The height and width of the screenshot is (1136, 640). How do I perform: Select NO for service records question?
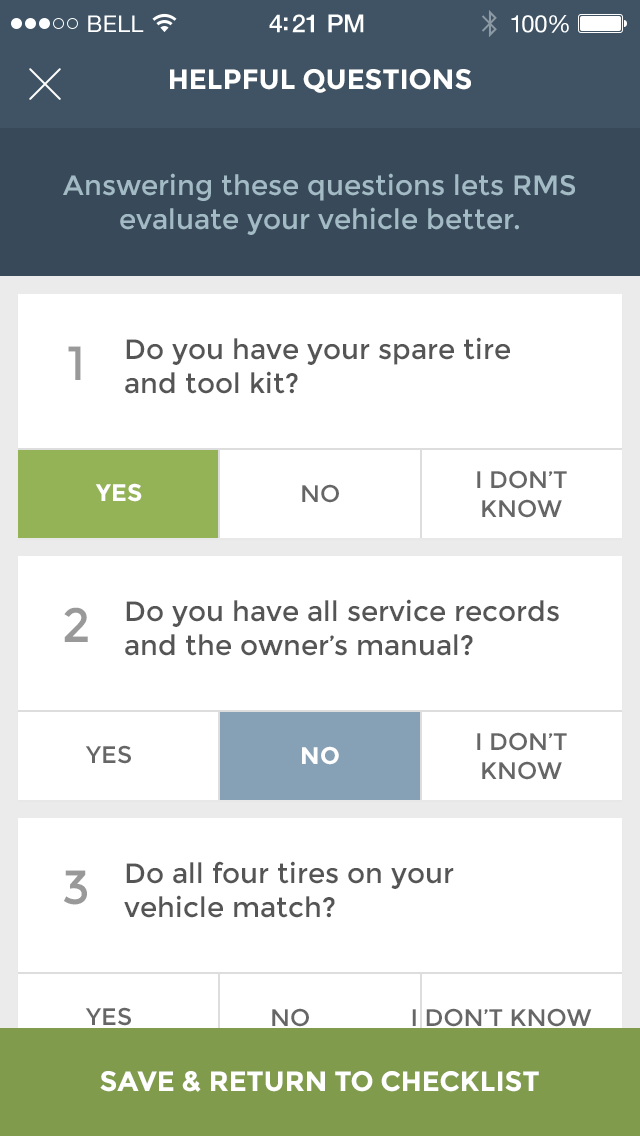[320, 756]
